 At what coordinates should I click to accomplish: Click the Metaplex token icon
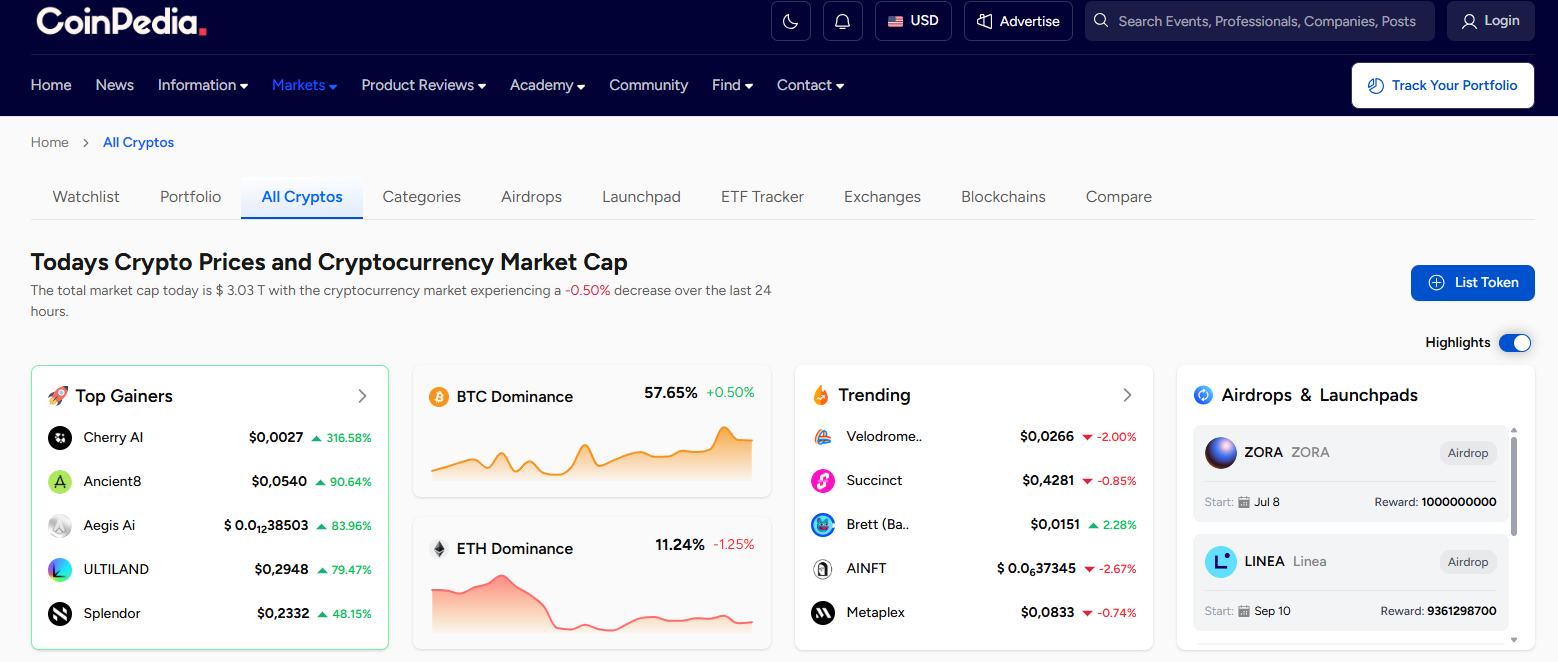point(822,613)
